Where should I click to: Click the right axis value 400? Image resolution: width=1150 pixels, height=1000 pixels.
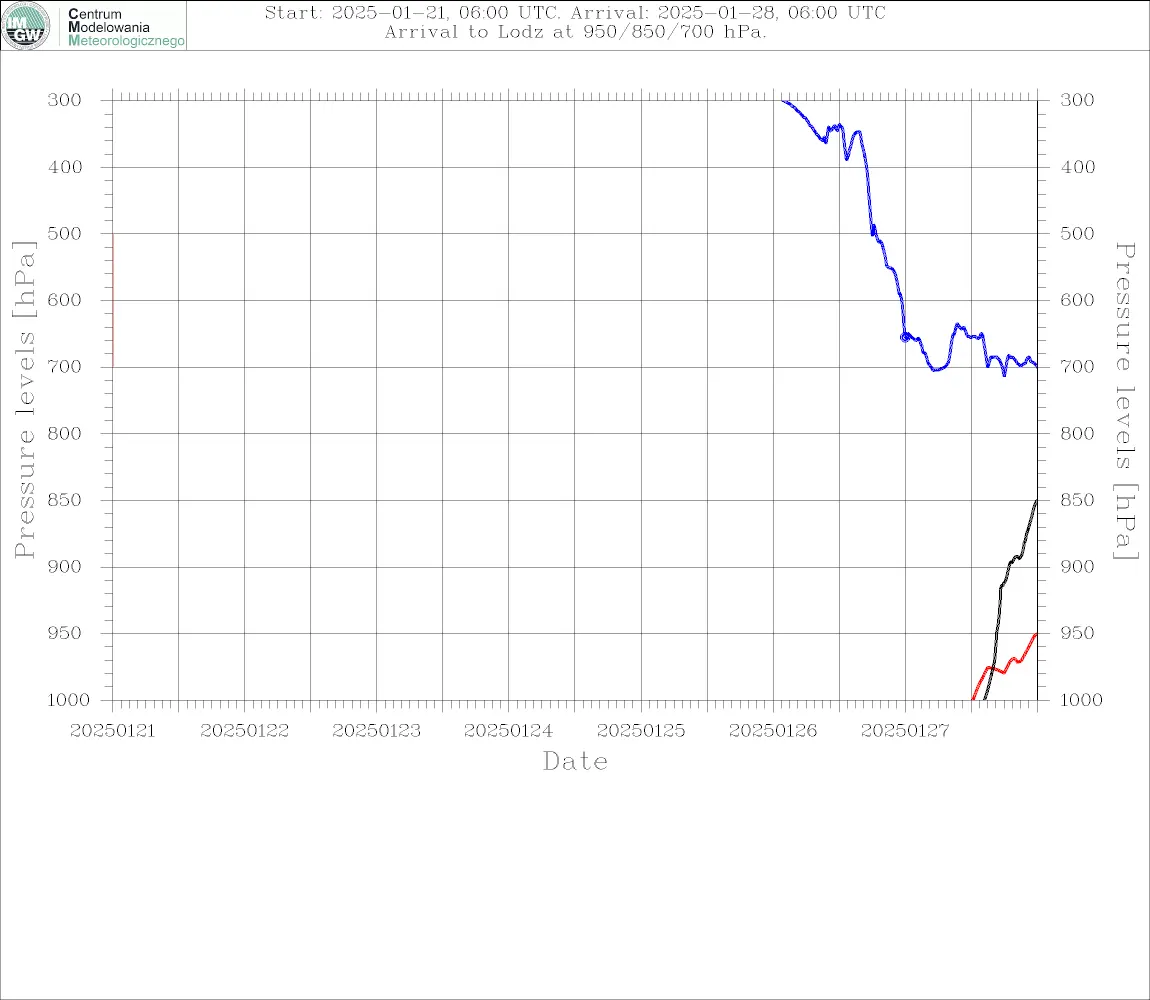tap(1077, 167)
